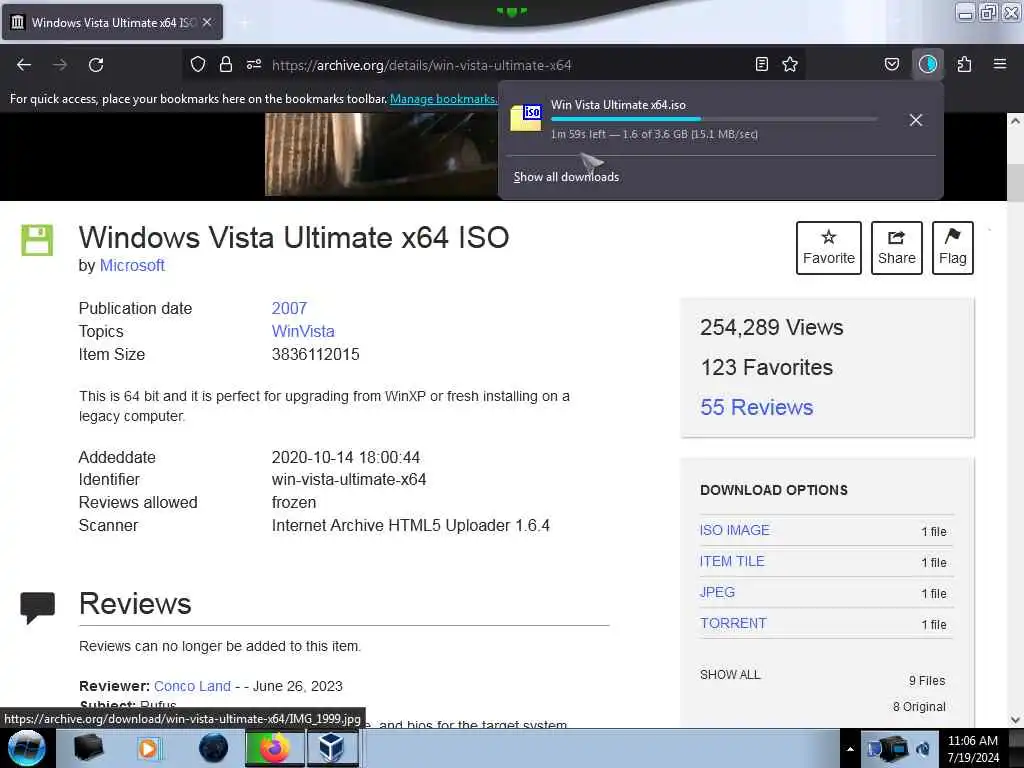1024x768 pixels.
Task: Open the black folder taskbar icon
Action: point(88,748)
